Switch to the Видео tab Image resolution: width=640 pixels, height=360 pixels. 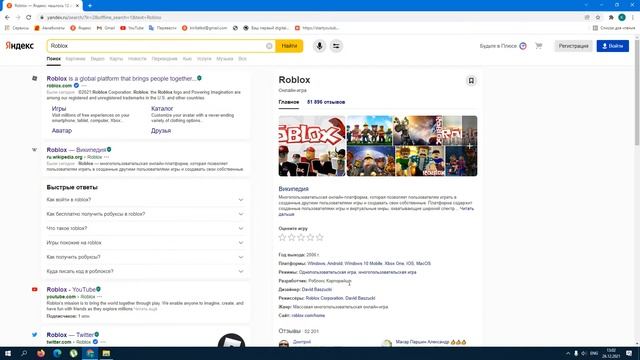(x=98, y=59)
